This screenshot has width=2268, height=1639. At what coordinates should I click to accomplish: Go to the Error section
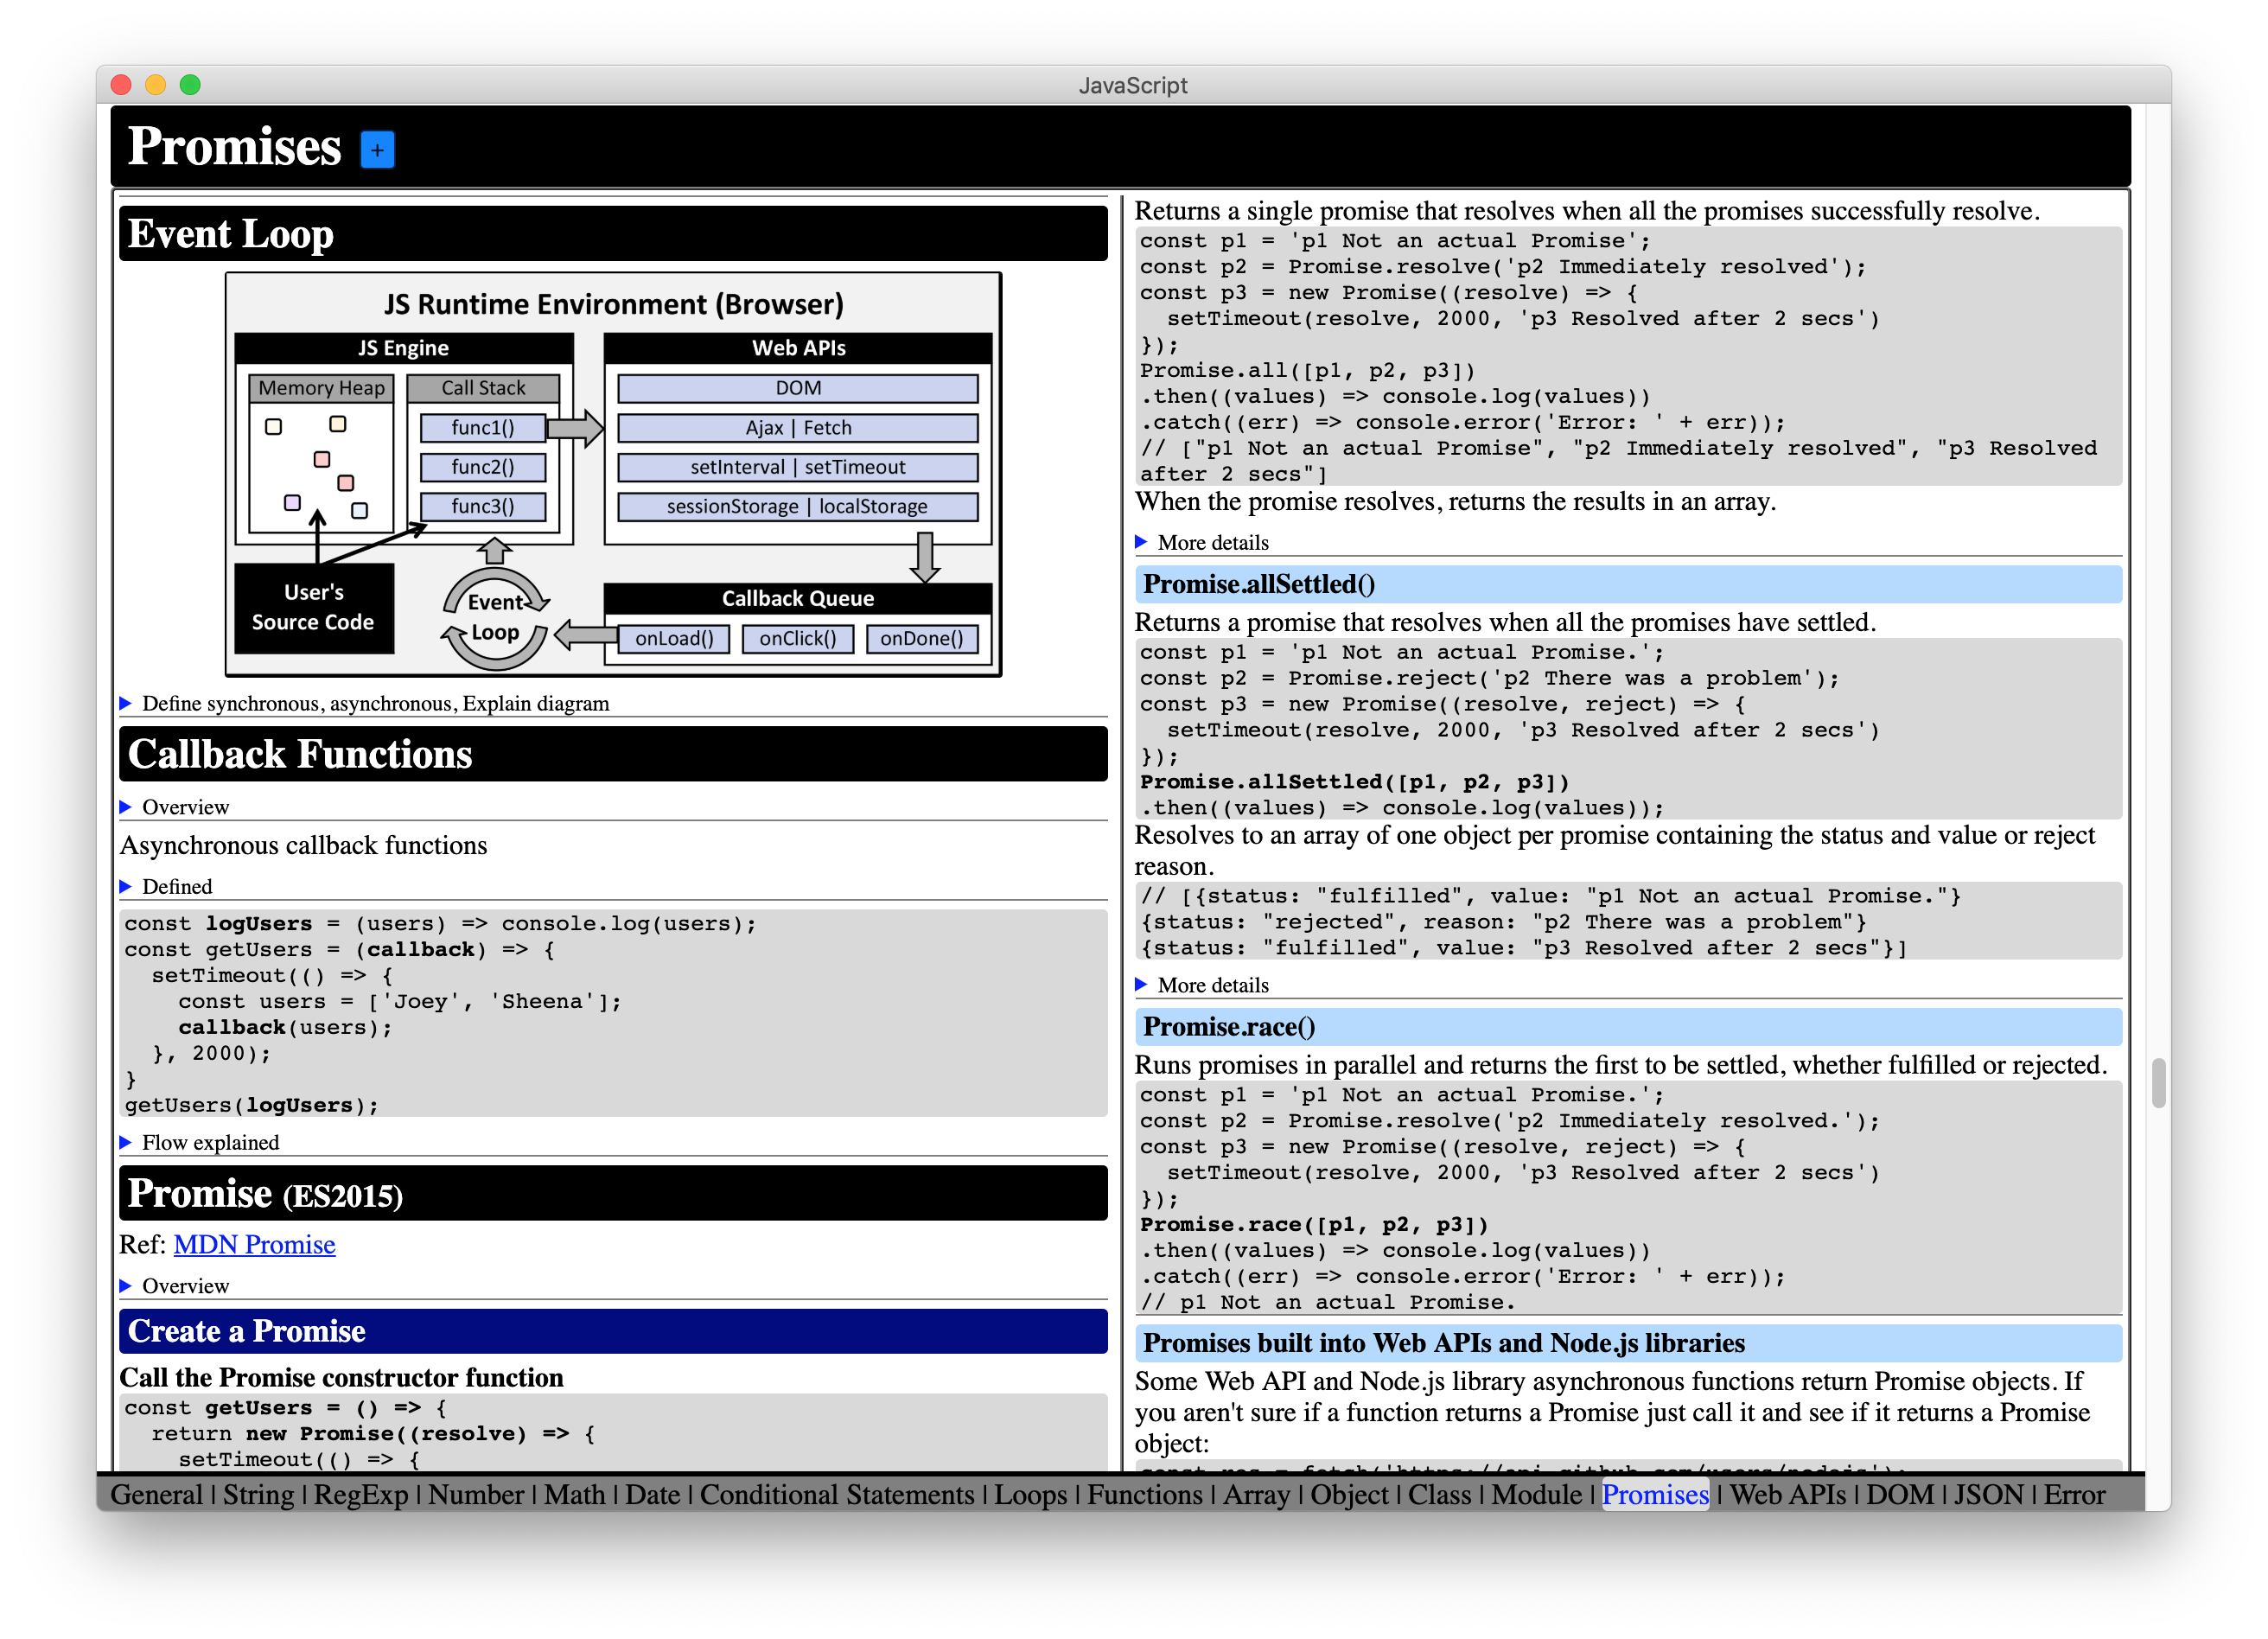click(x=2075, y=1494)
